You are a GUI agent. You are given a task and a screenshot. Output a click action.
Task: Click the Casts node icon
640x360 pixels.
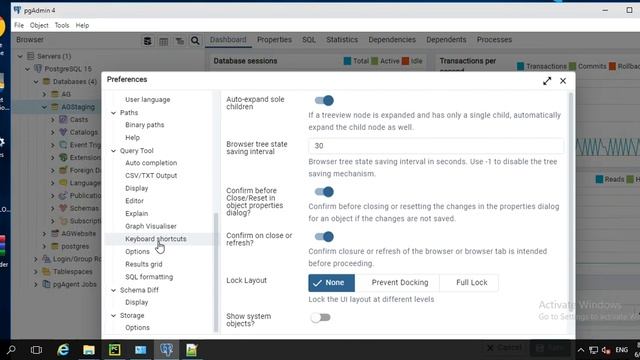63,120
